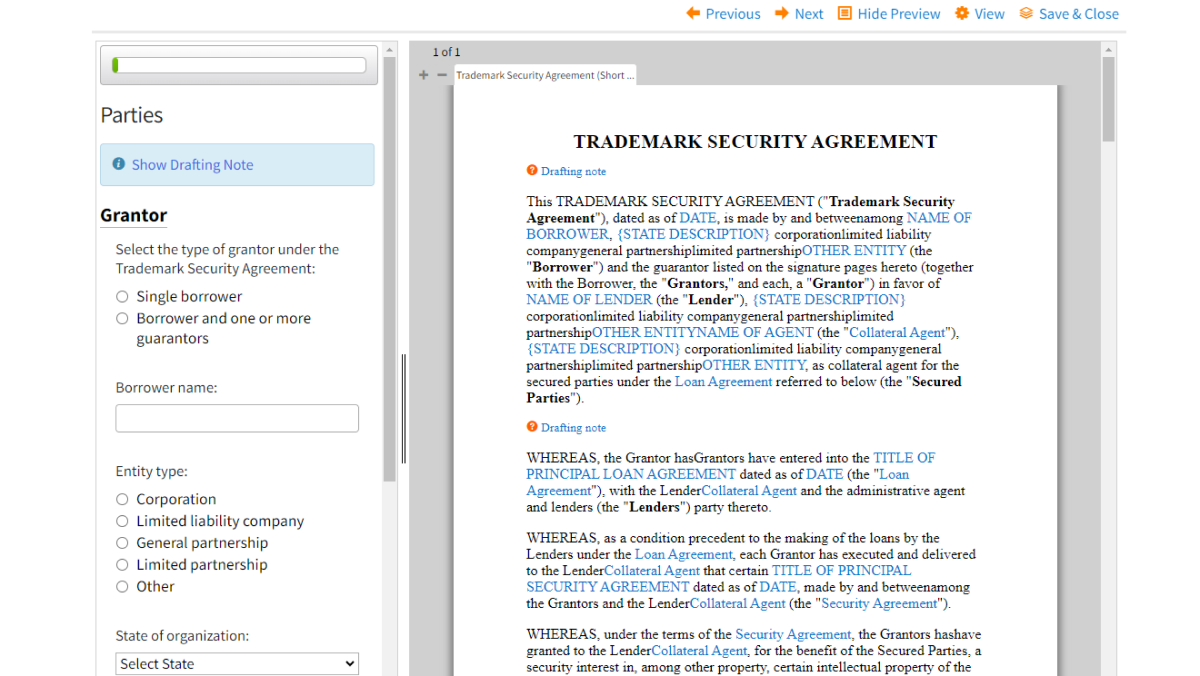Select Borrower and one or more guarantors
The height and width of the screenshot is (676, 1200).
[122, 318]
